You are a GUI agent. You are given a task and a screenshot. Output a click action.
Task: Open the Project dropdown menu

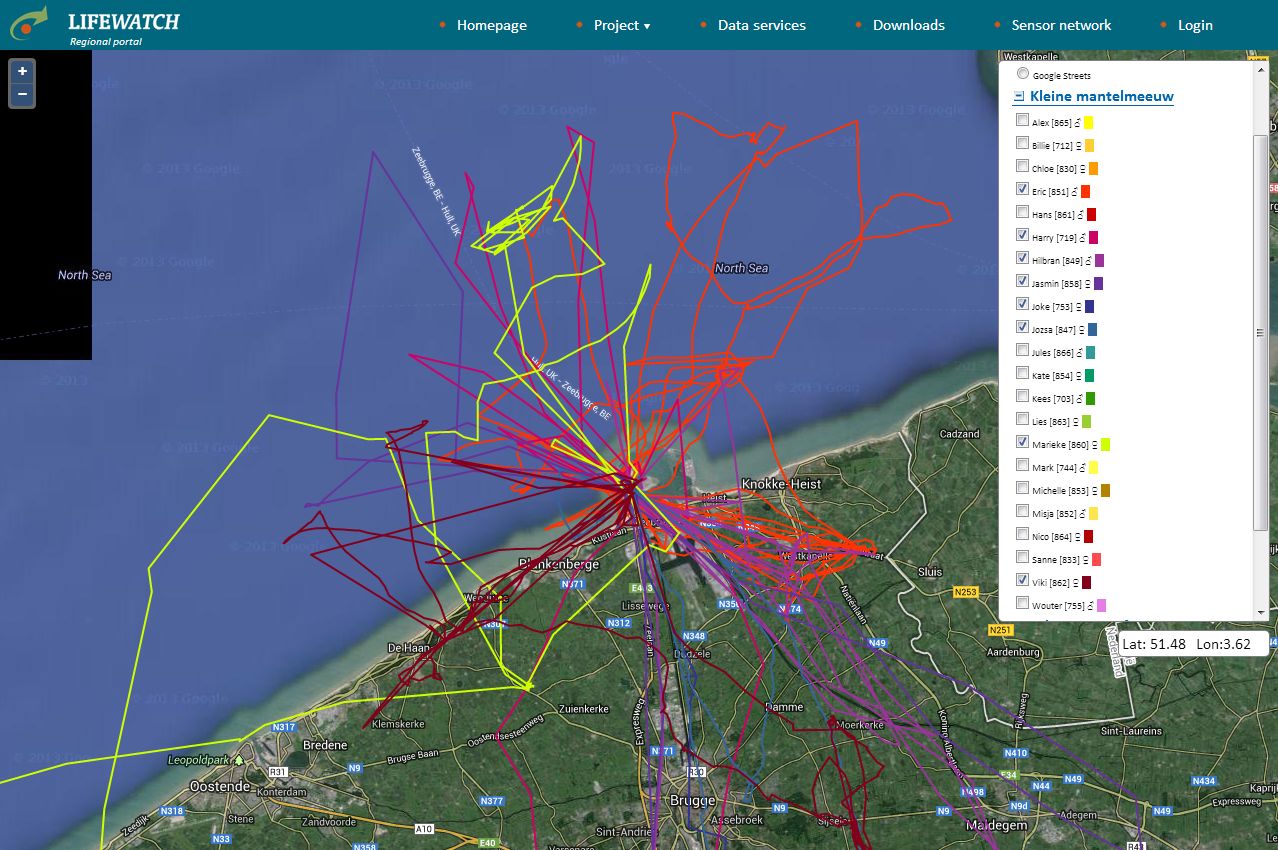[x=621, y=25]
